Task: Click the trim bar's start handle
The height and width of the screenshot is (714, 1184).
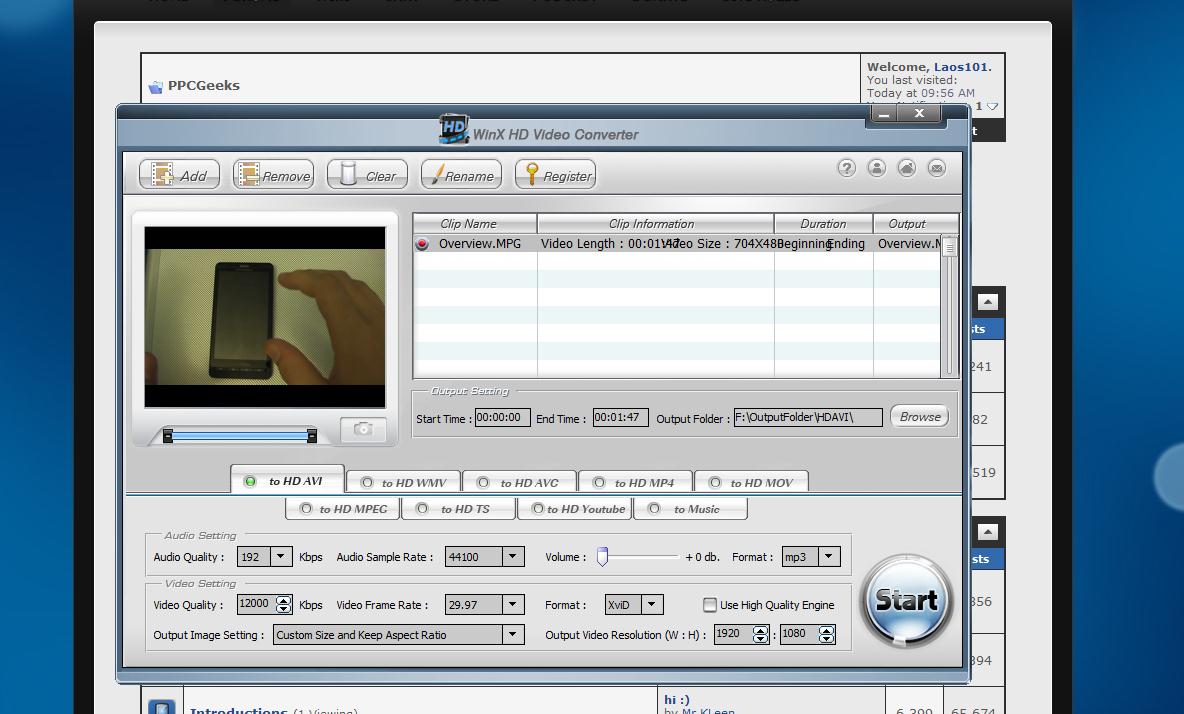Action: tap(168, 435)
